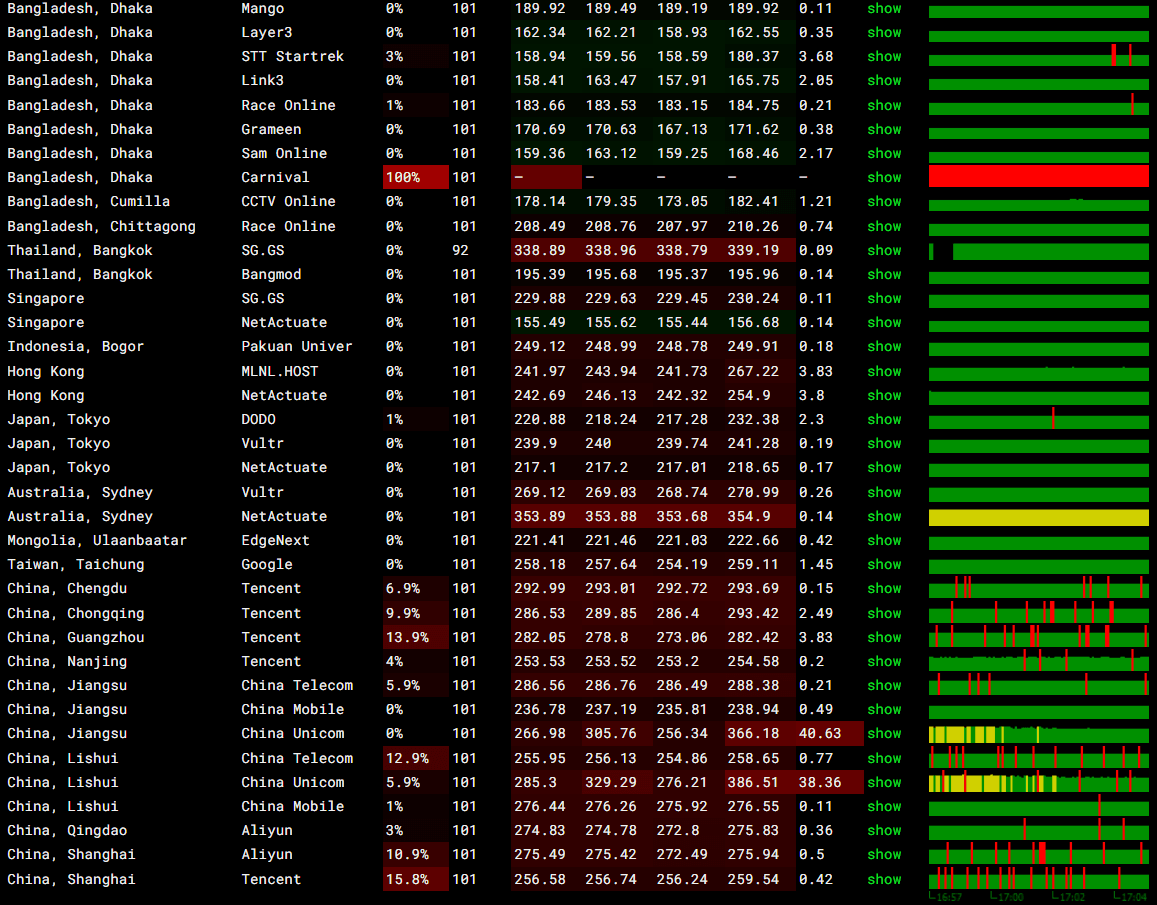Viewport: 1157px width, 905px height.
Task: Click the "40.63" deviation value
Action: pyautogui.click(x=820, y=734)
